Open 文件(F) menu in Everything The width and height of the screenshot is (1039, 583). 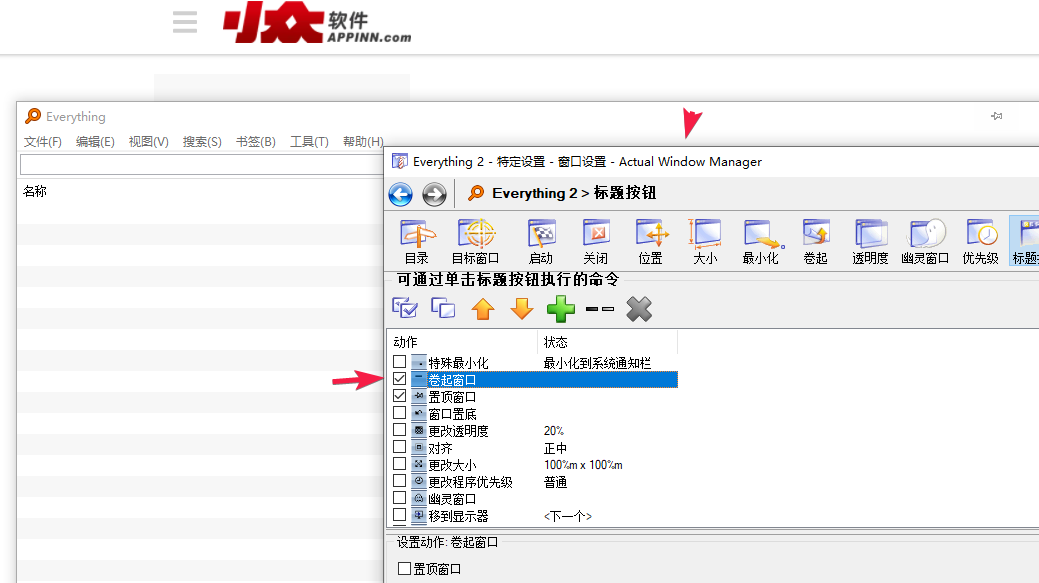(x=42, y=142)
